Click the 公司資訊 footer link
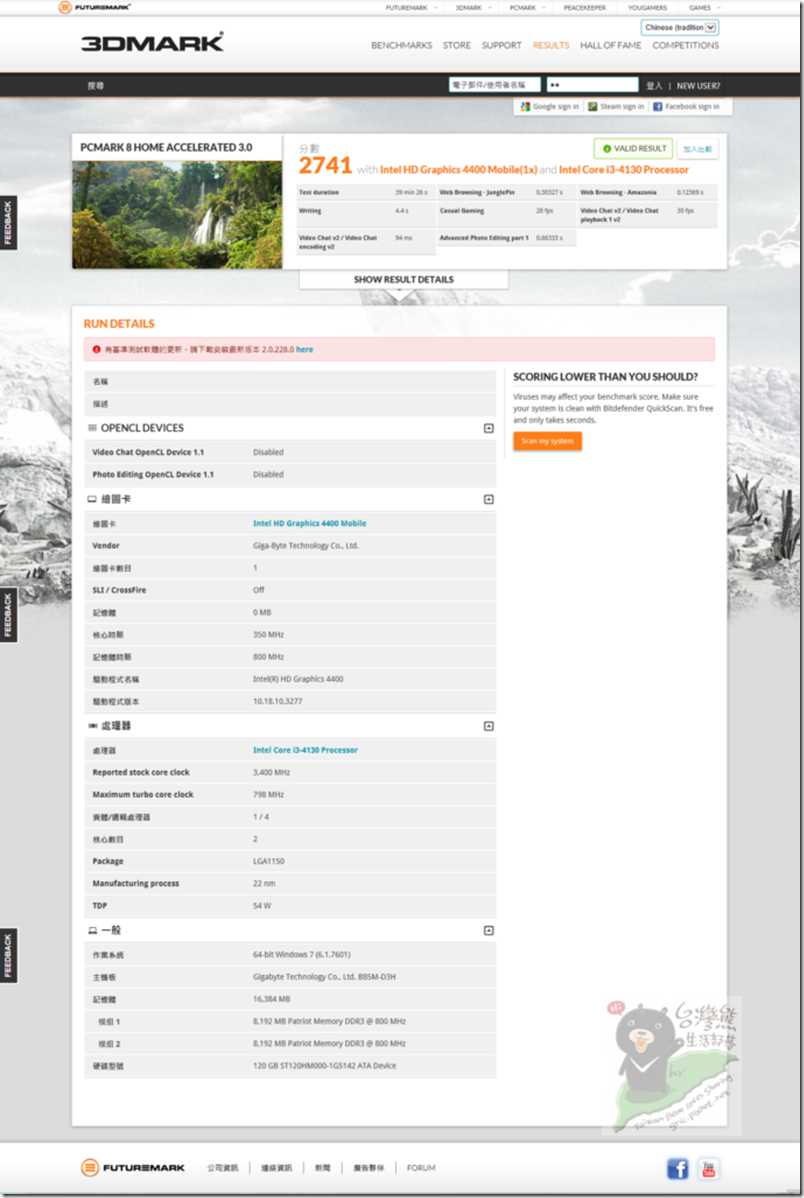 pyautogui.click(x=222, y=1168)
